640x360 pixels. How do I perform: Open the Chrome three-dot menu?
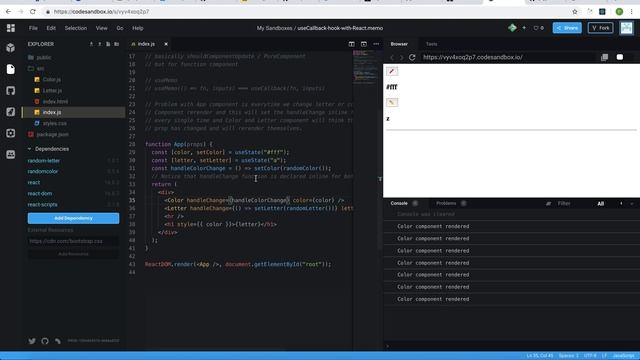632,12
